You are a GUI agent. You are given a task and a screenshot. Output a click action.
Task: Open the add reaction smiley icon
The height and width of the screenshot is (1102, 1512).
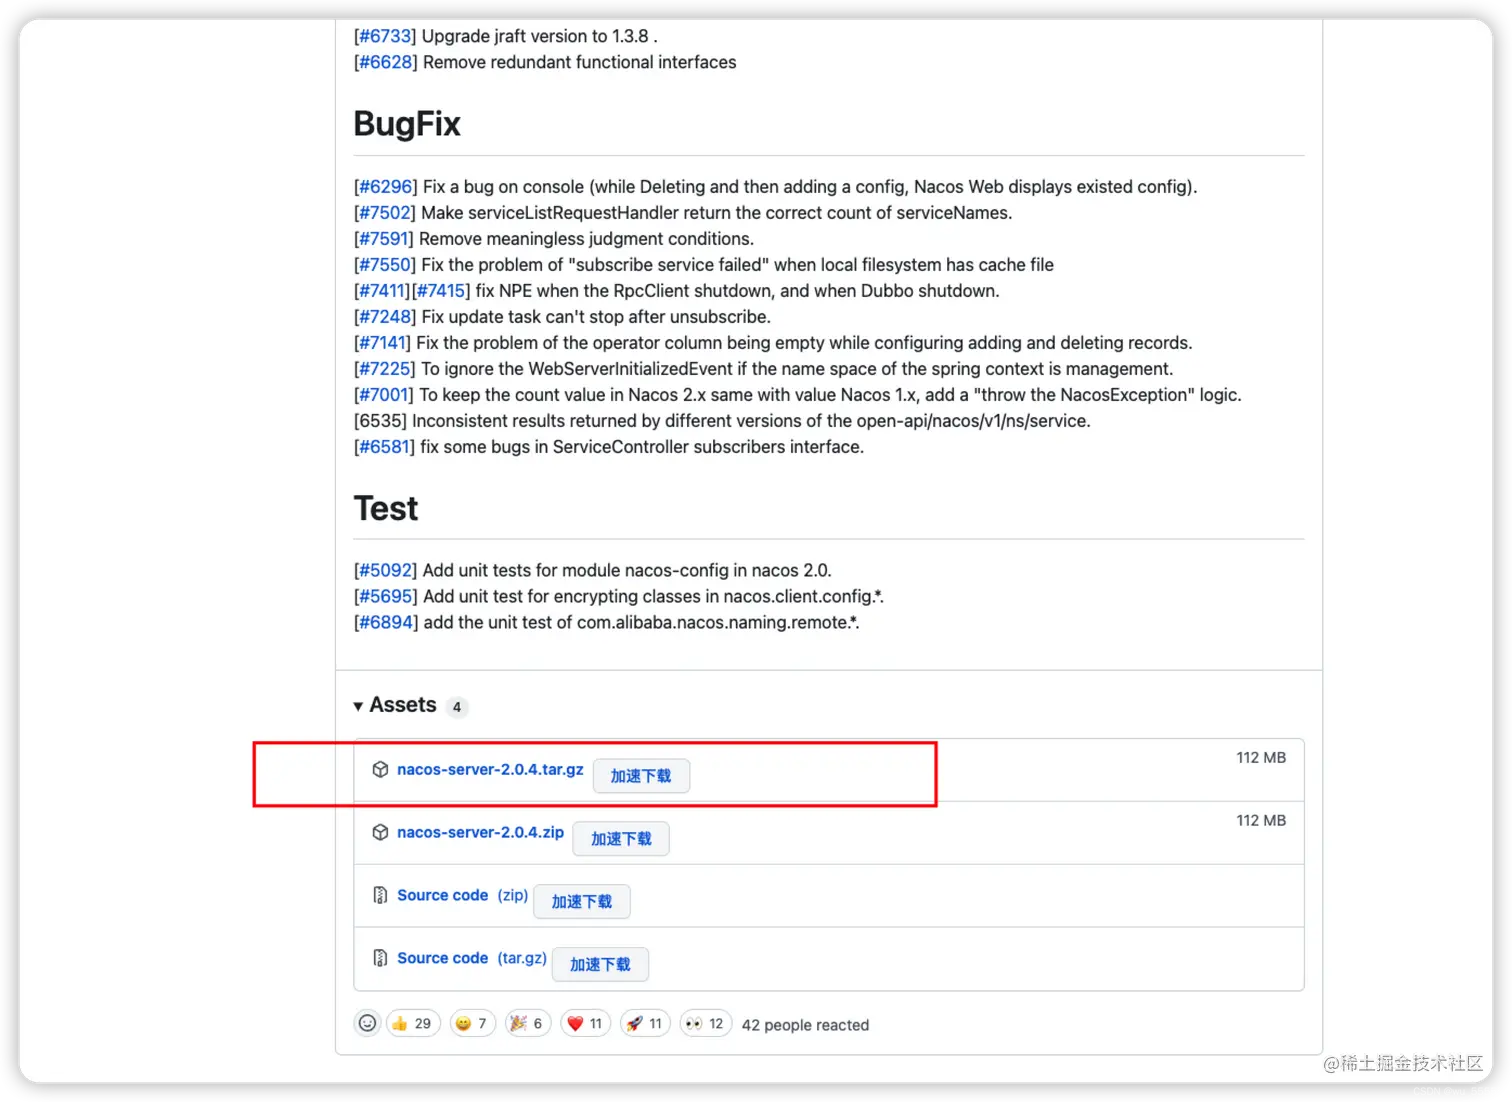pyautogui.click(x=367, y=1023)
